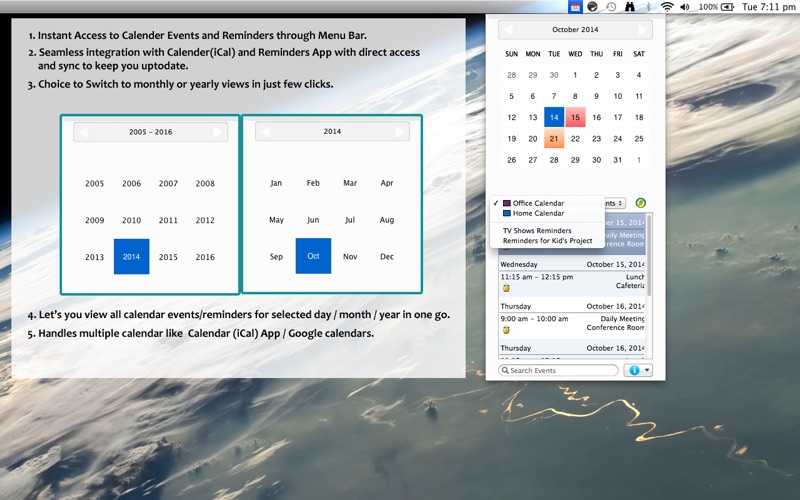Viewport: 800px width, 500px height.
Task: Click the dark pie-chart menu bar icon
Action: click(592, 7)
